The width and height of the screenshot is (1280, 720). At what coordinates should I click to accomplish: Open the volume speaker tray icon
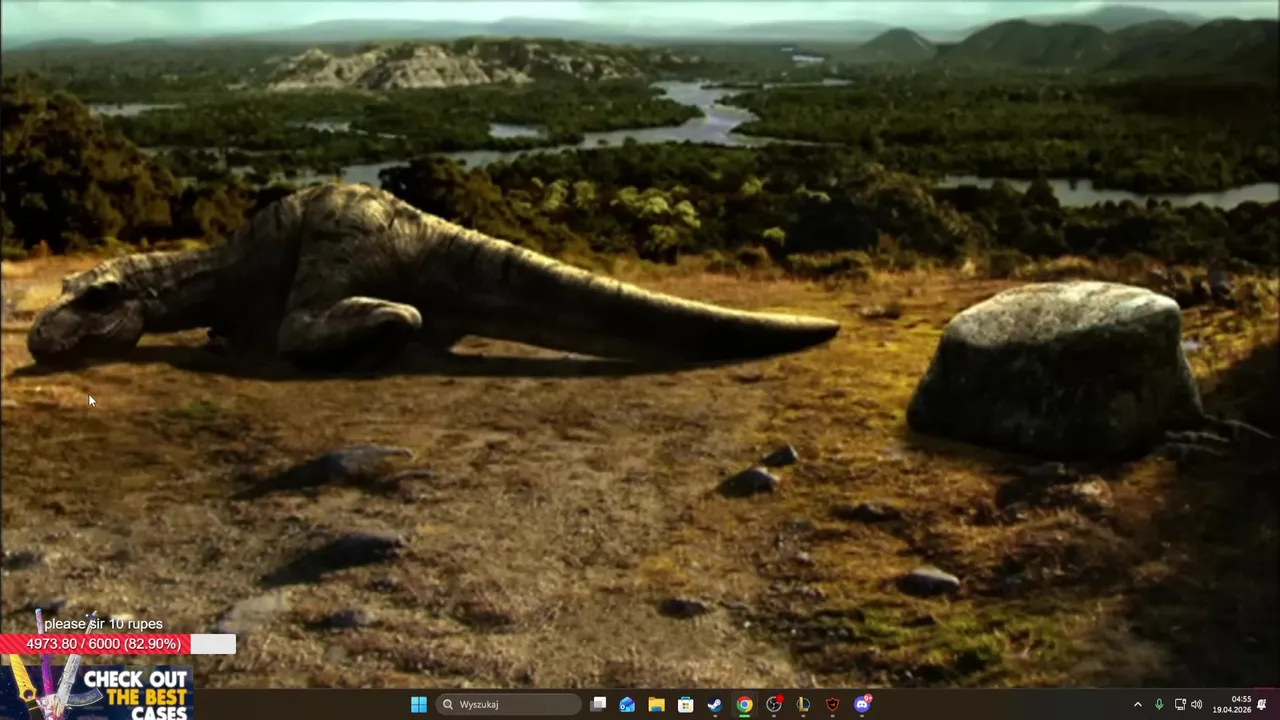(1197, 704)
